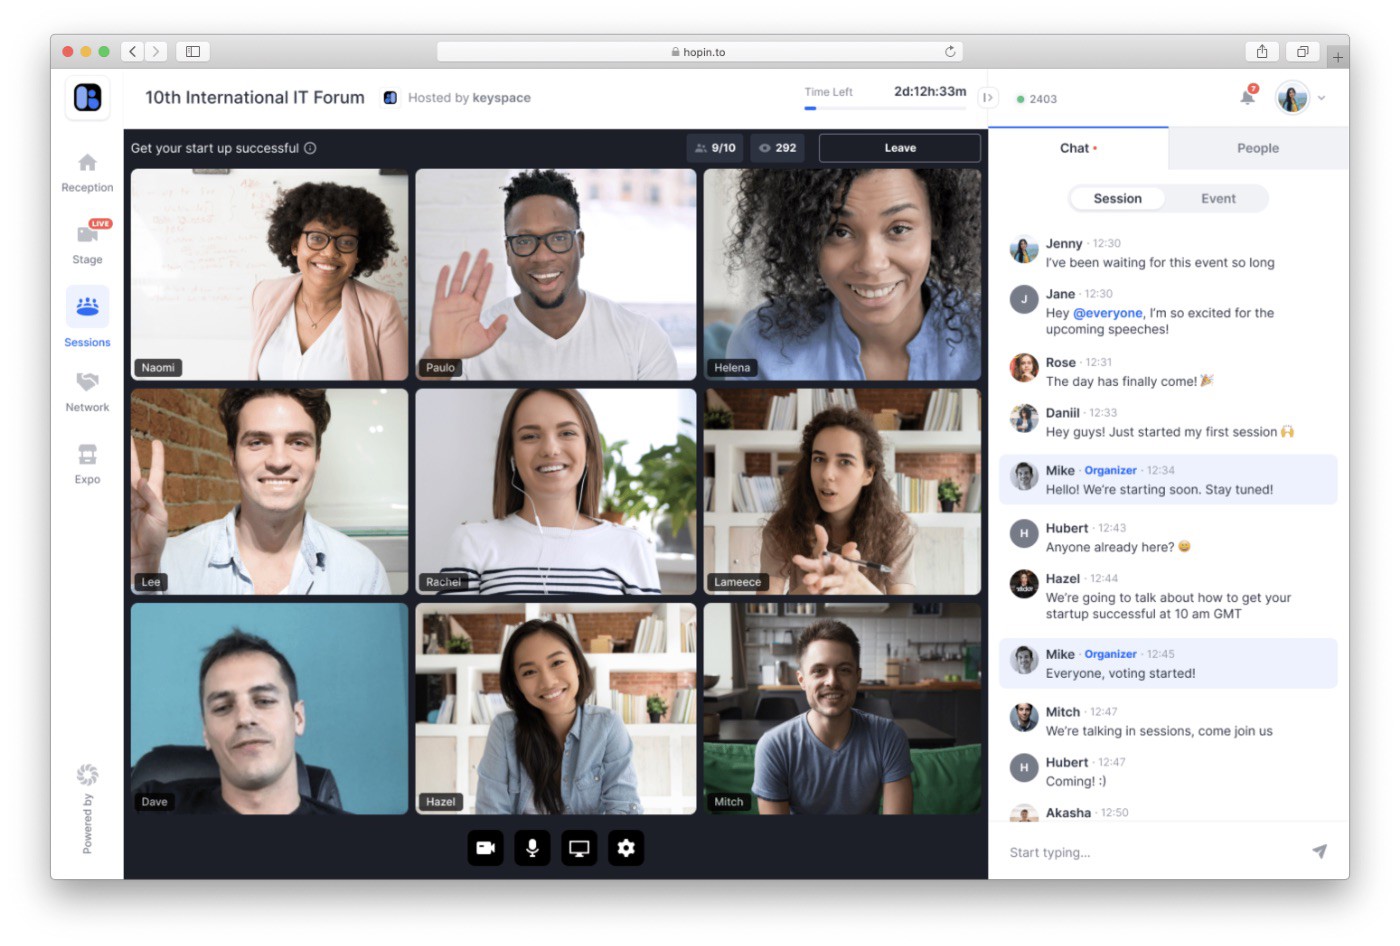This screenshot has height=946, width=1400.
Task: Leave the session
Action: [x=900, y=148]
